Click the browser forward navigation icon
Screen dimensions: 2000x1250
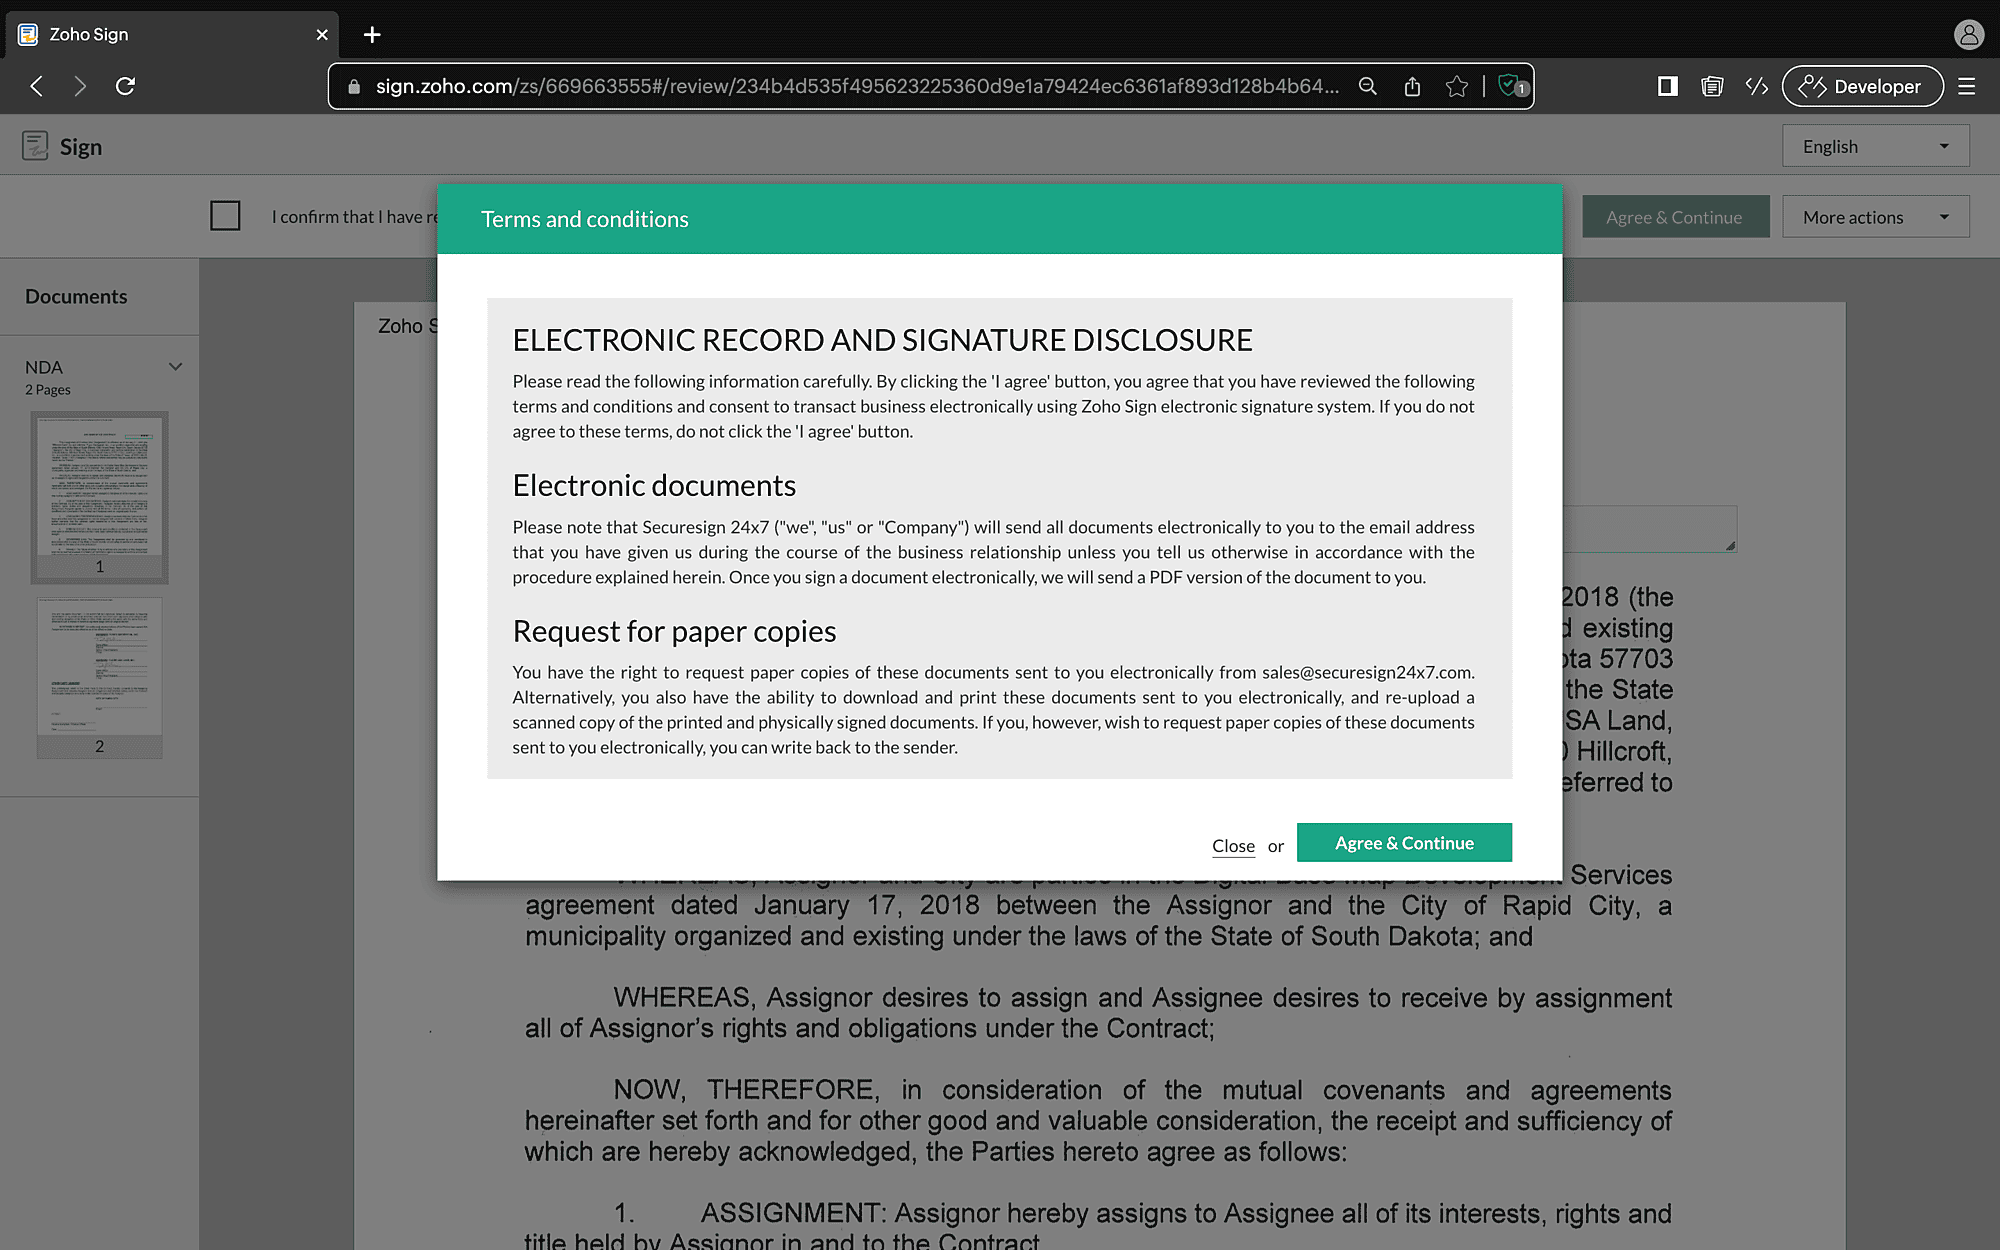82,86
